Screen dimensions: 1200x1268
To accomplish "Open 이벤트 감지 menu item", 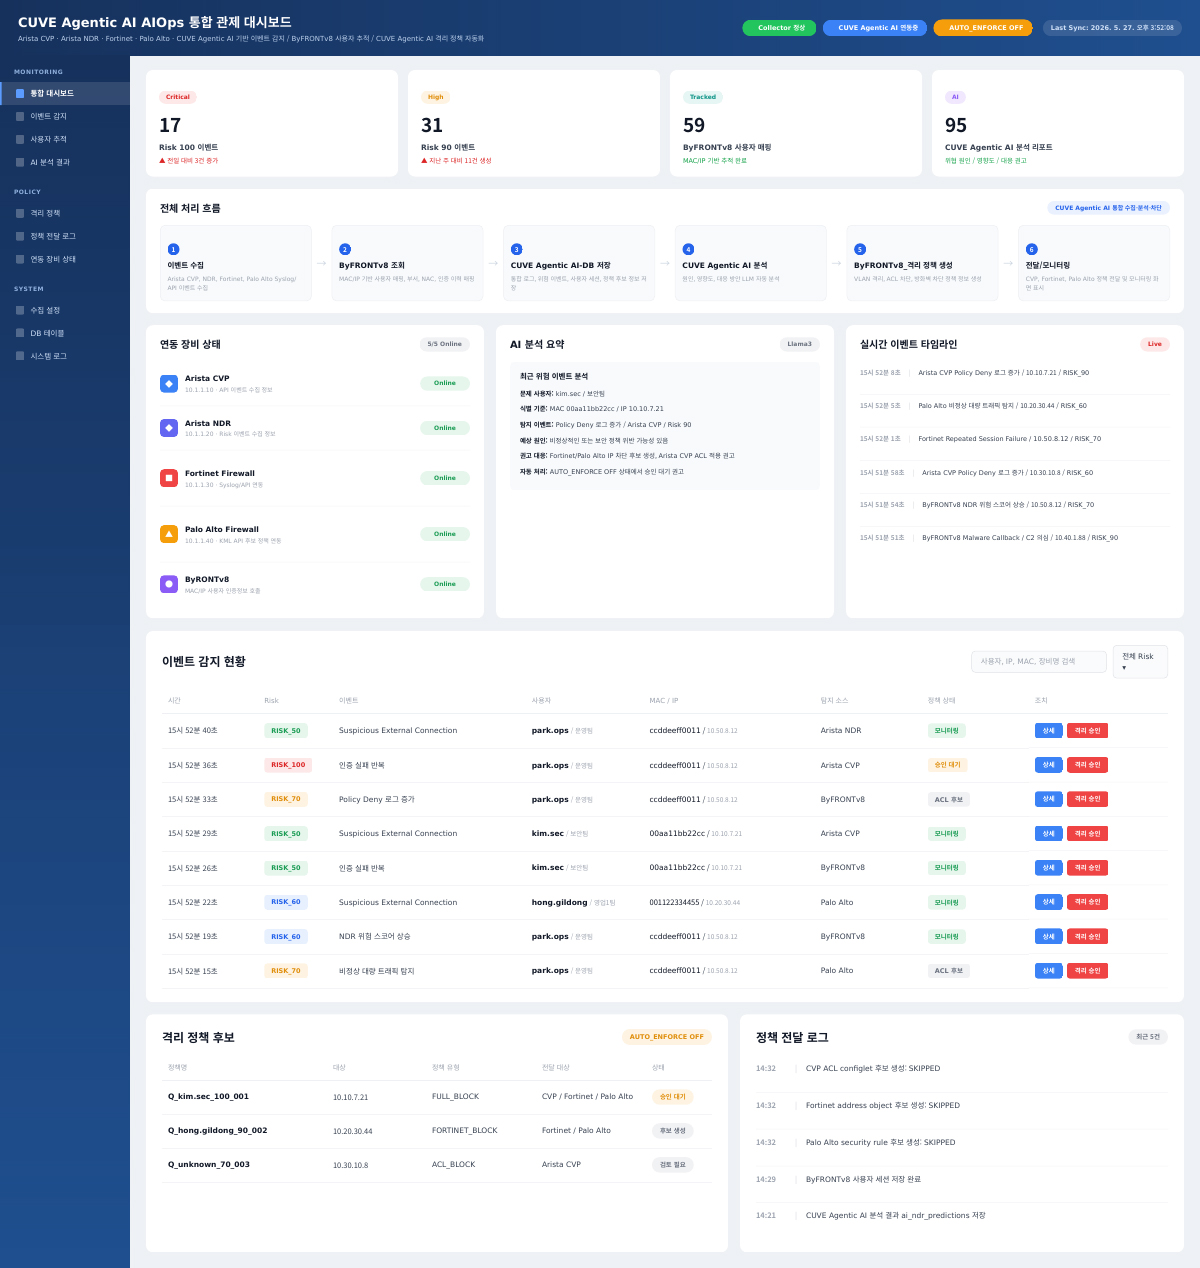I will [65, 116].
